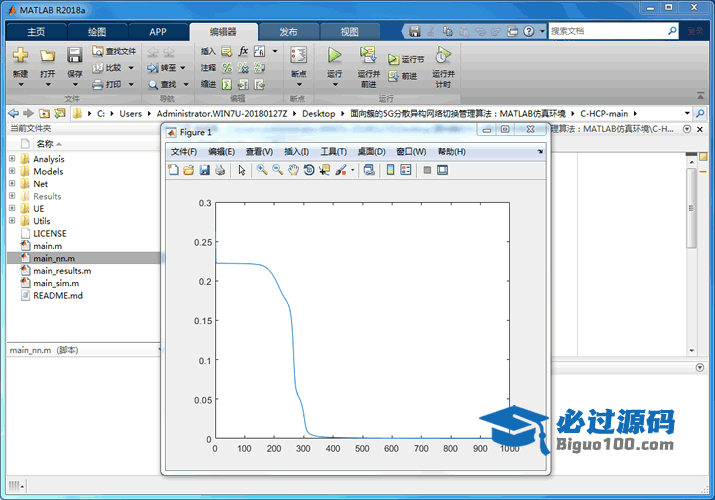Image resolution: width=715 pixels, height=500 pixels.
Task: Select the Pan hand tool in Figure 1
Action: click(x=293, y=170)
